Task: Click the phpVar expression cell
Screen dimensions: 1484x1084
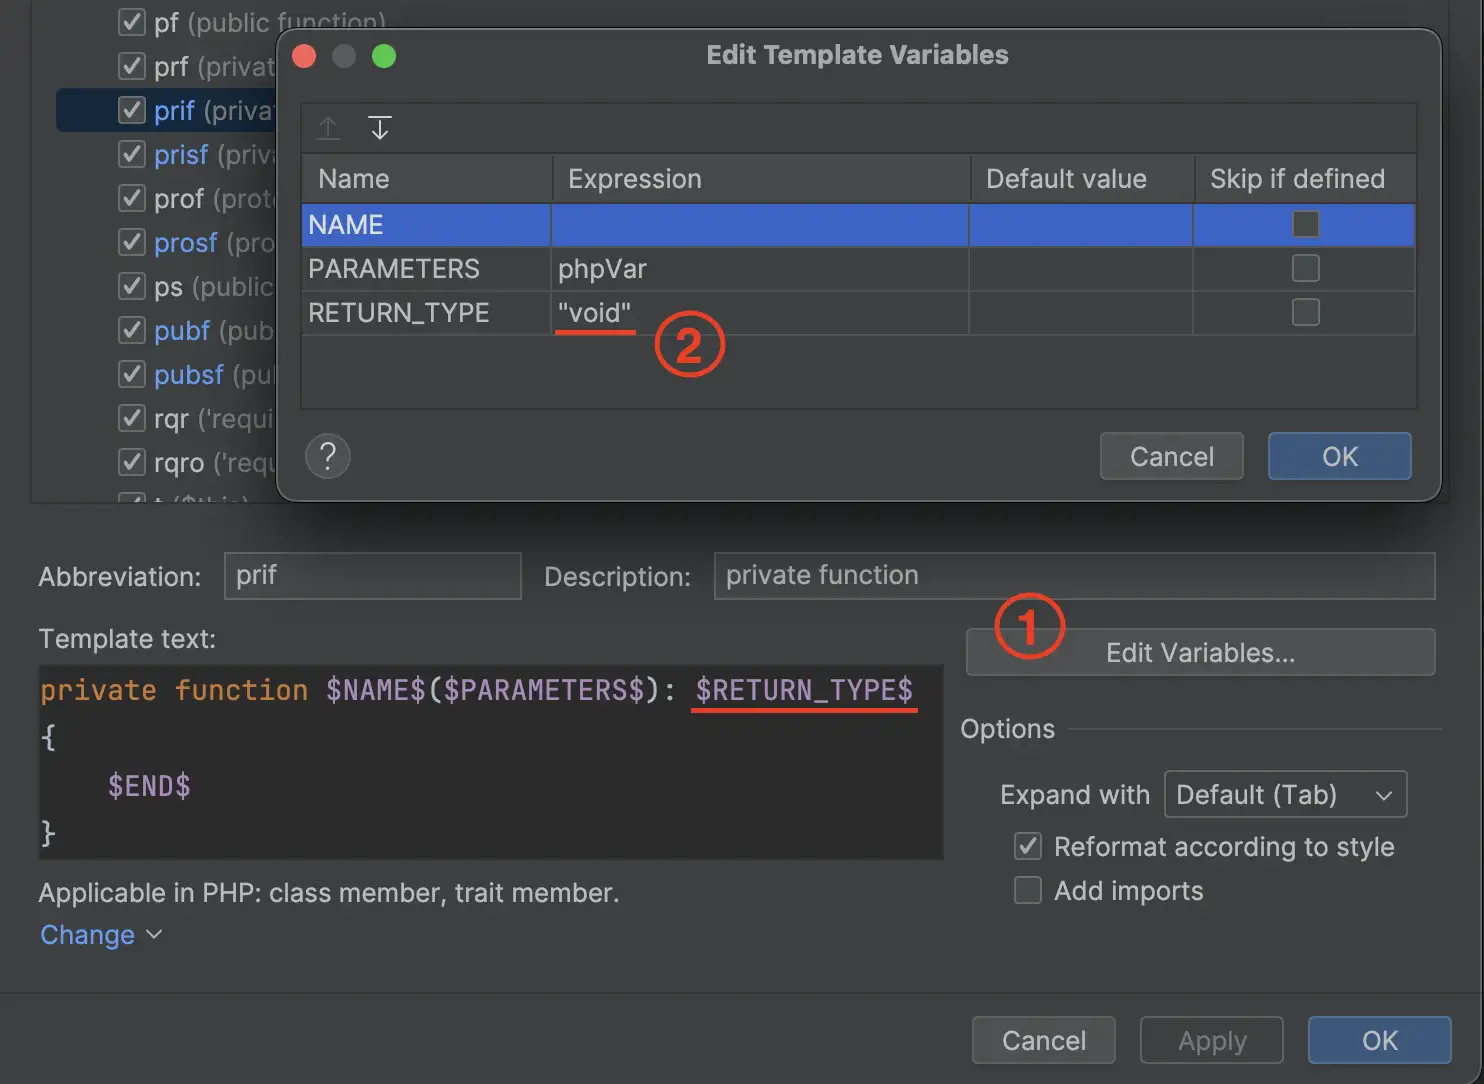Action: (760, 268)
